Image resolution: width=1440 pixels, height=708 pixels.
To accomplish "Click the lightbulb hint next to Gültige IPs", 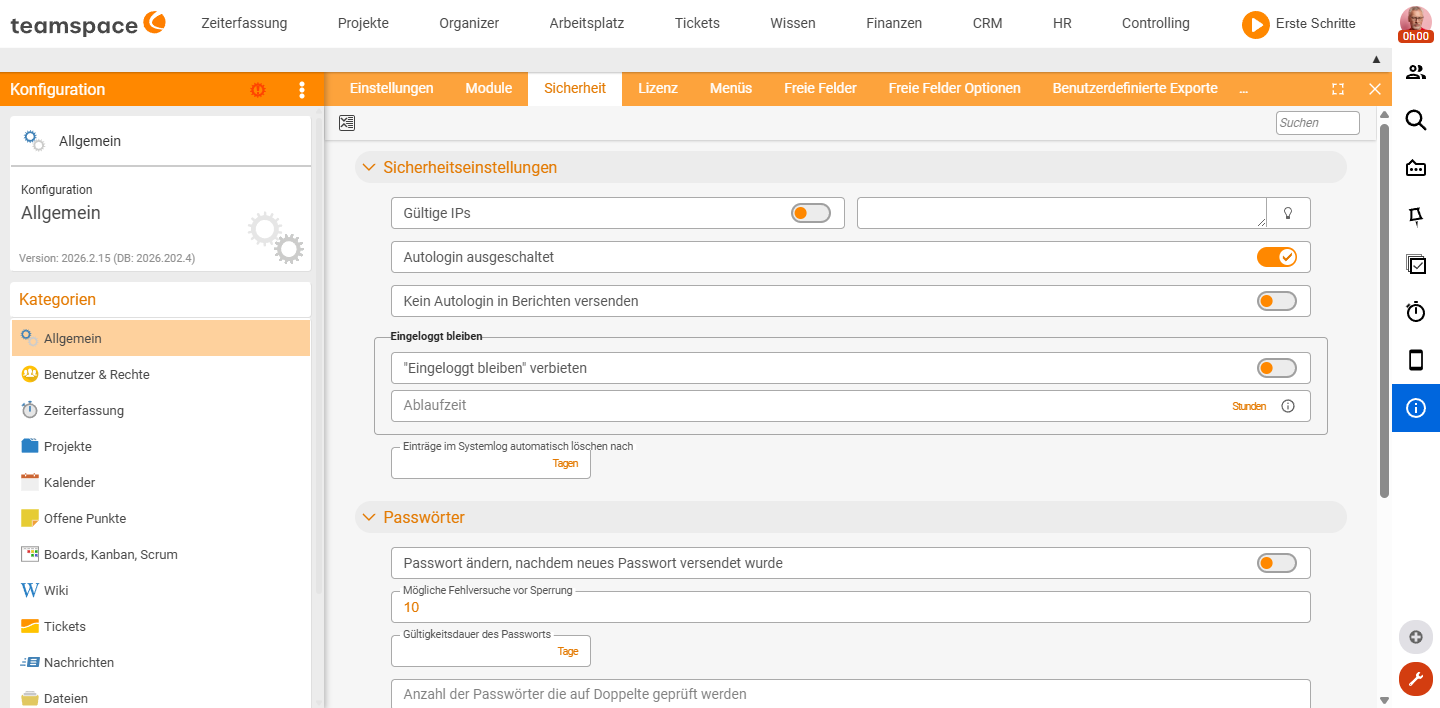I will pos(1288,213).
